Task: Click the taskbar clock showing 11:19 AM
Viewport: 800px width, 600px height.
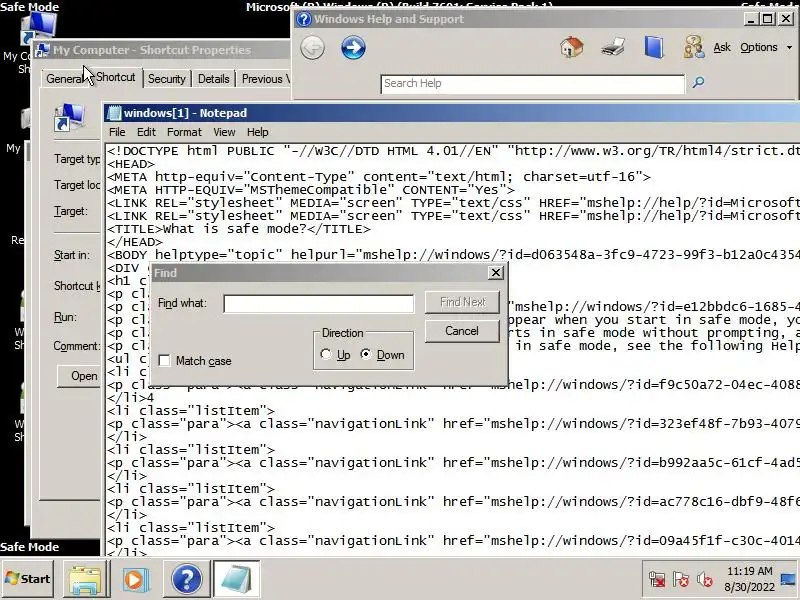Action: coord(749,579)
